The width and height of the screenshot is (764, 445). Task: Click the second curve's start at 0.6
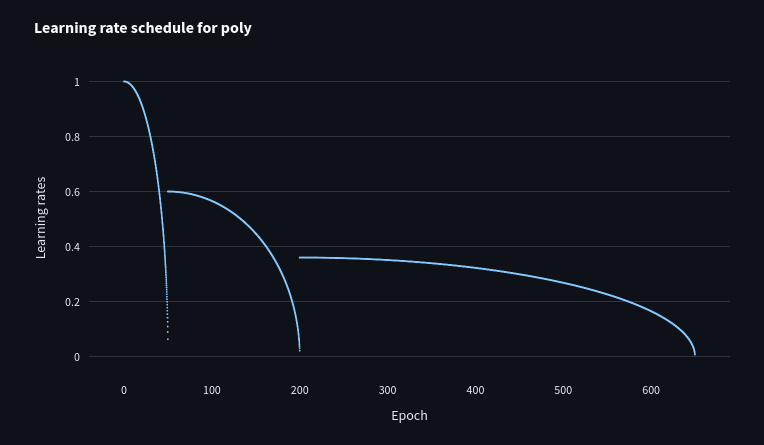coord(169,191)
